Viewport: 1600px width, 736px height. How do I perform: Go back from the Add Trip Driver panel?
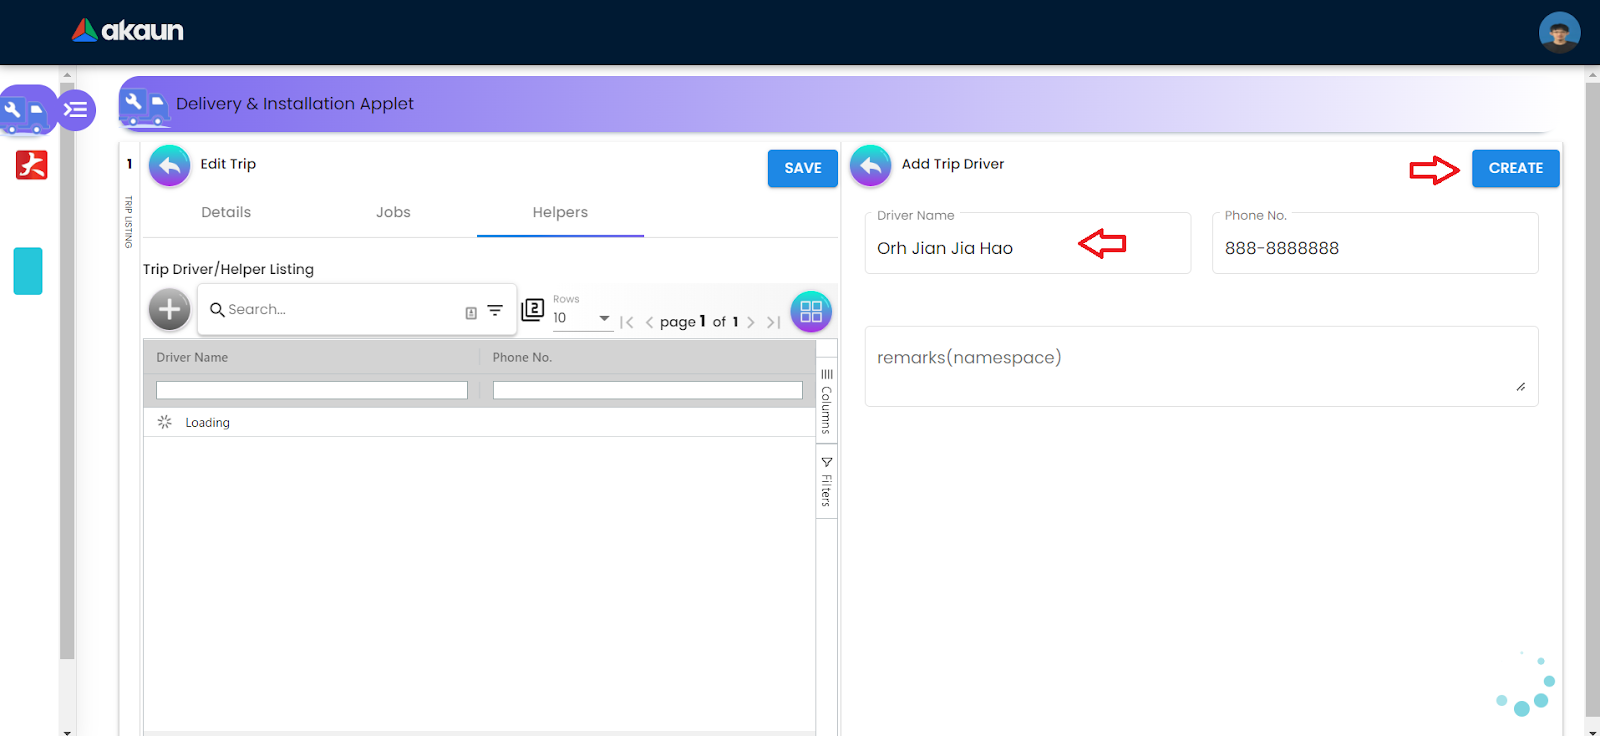tap(871, 166)
